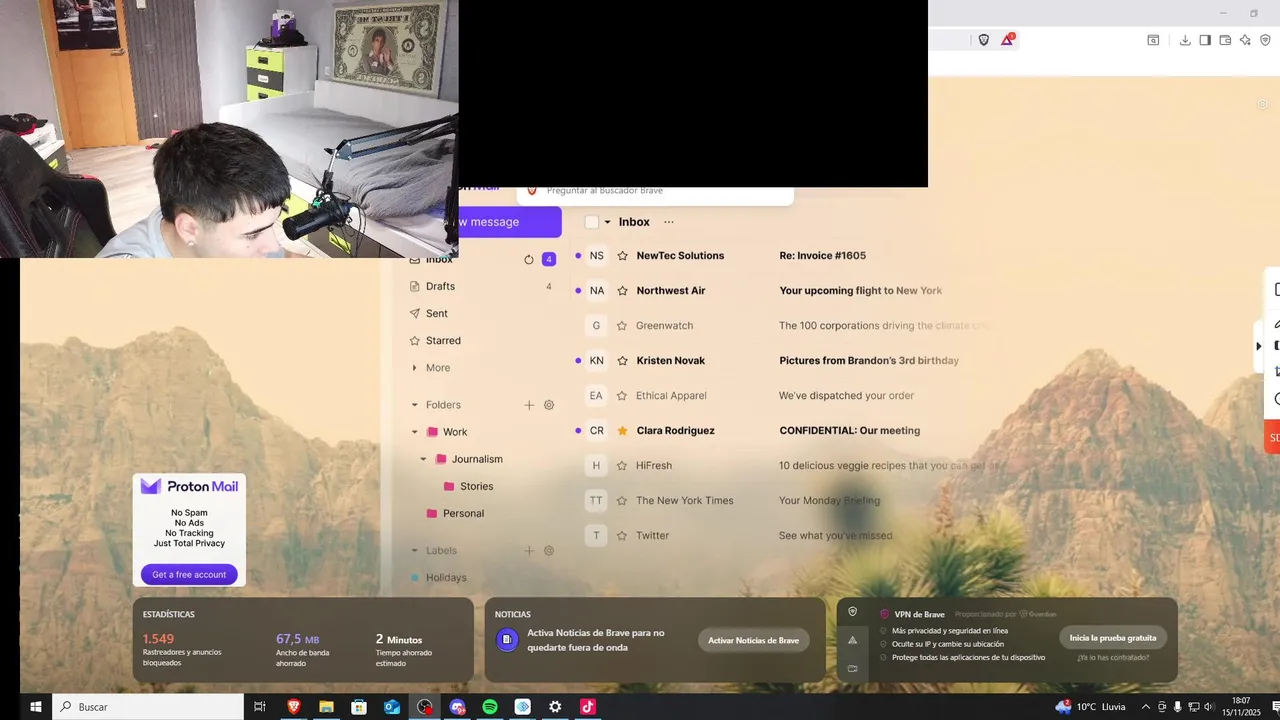The width and height of the screenshot is (1280, 720).
Task: Toggle the browser sidebar panel icon
Action: pos(1205,40)
